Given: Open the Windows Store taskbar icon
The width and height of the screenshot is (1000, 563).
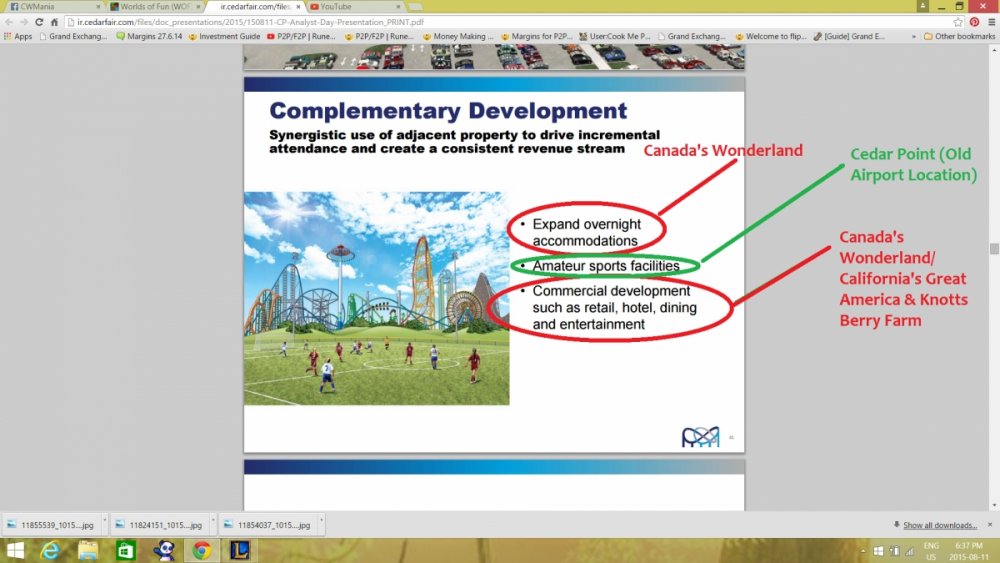Looking at the screenshot, I should click(x=126, y=550).
